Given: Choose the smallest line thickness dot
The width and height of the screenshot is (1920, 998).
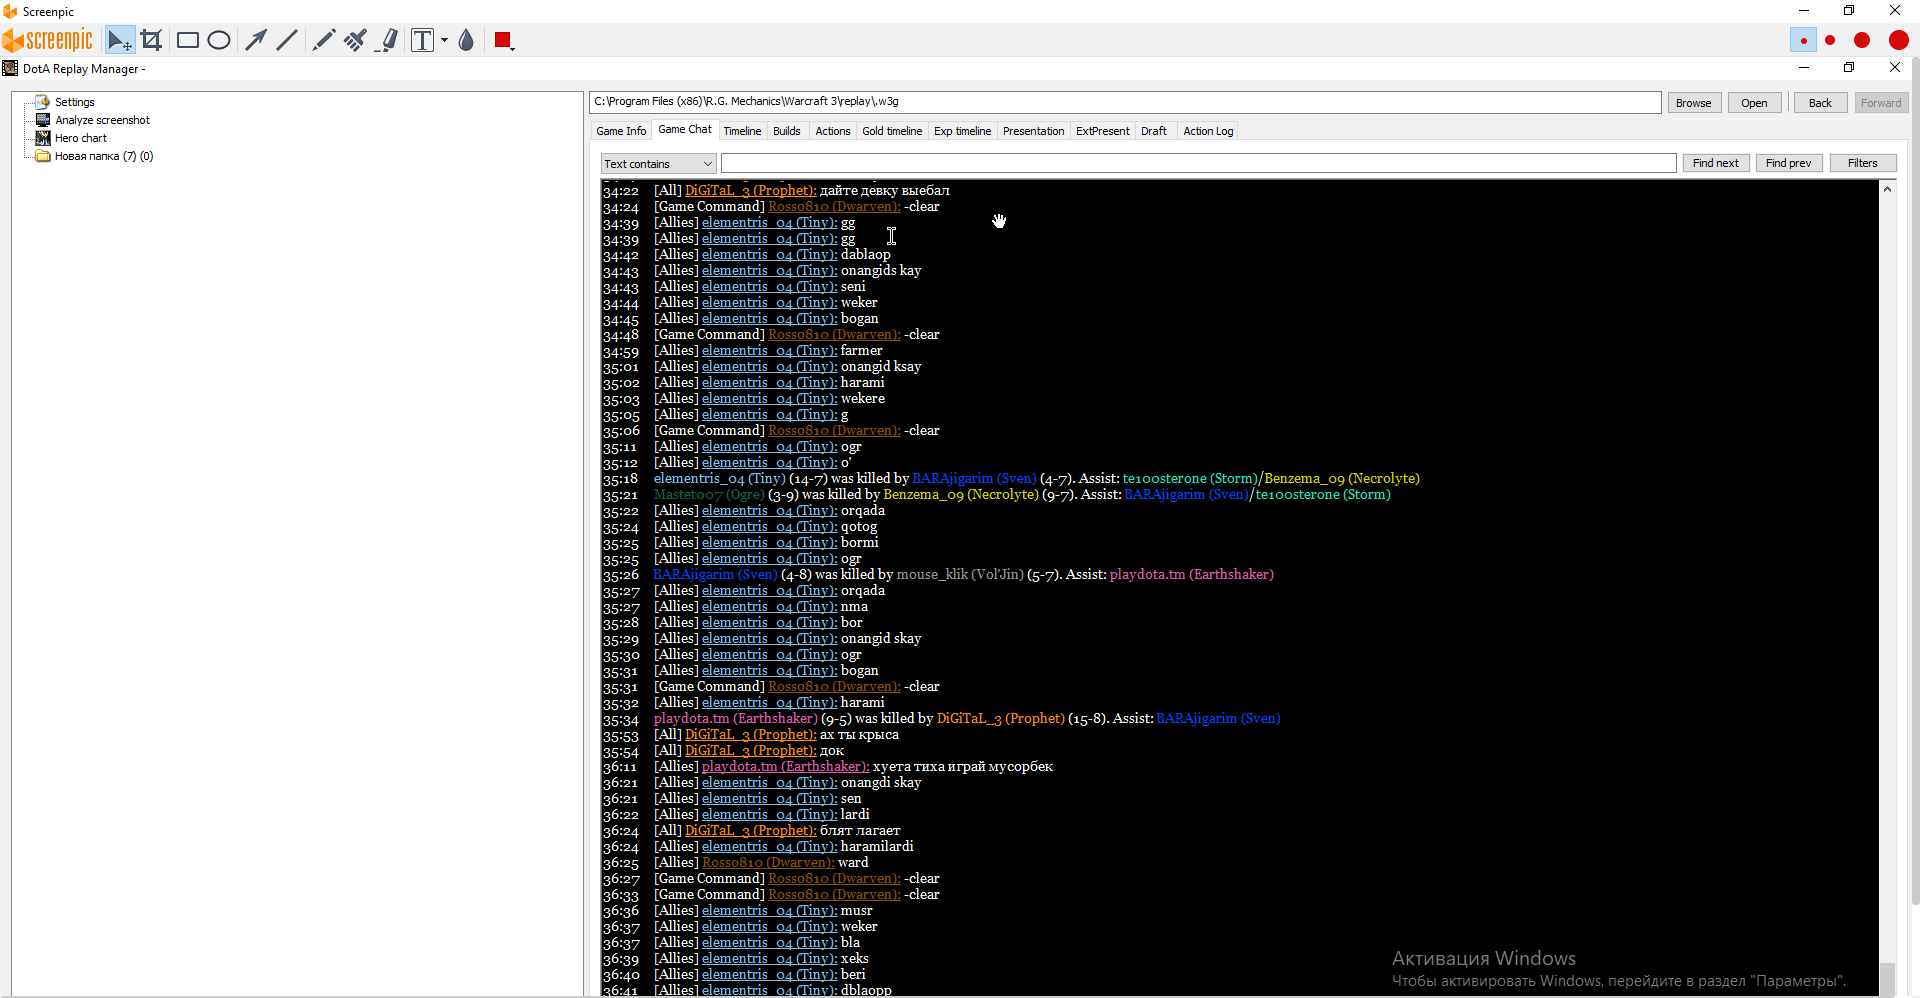Looking at the screenshot, I should (x=1803, y=40).
